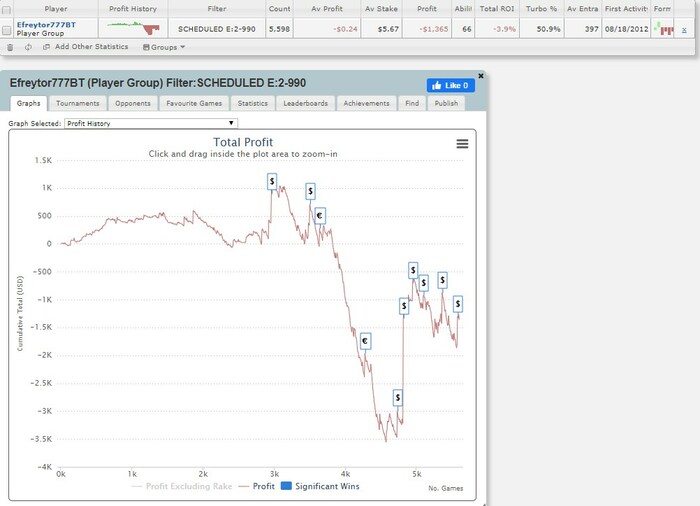Viewport: 700px width, 506px height.
Task: Sort by Profit column header
Action: click(427, 8)
